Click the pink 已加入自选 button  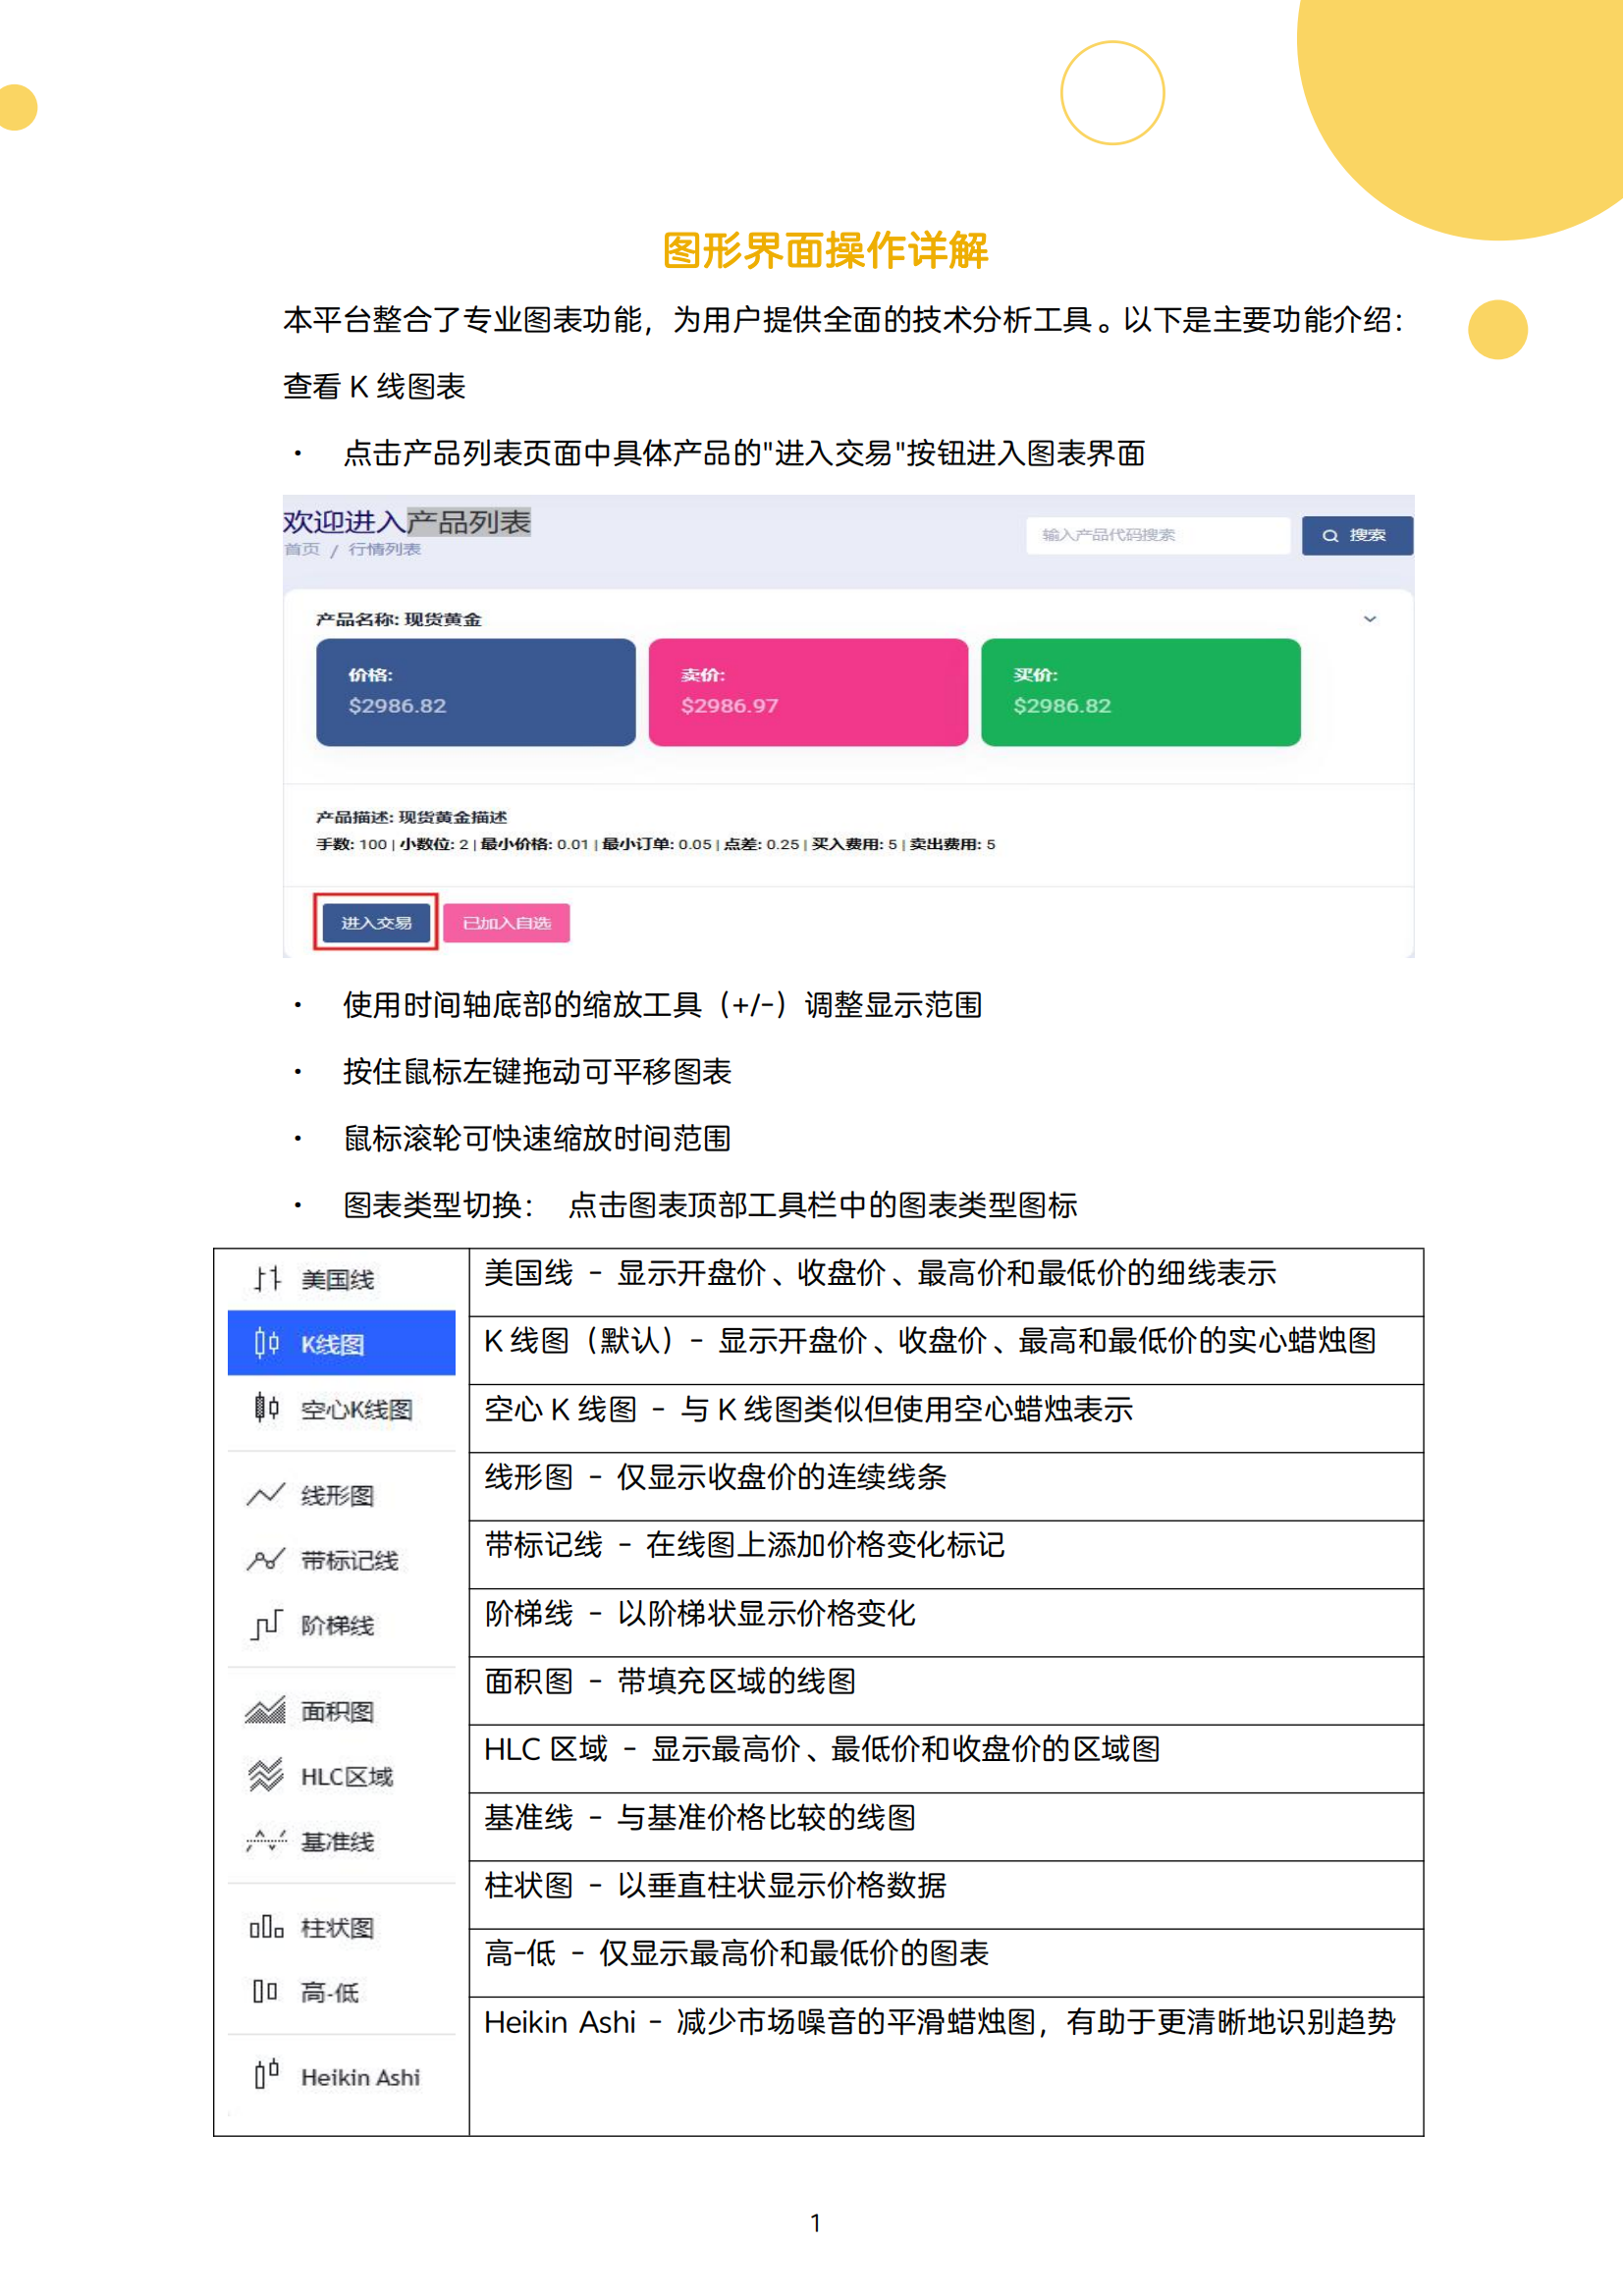506,923
